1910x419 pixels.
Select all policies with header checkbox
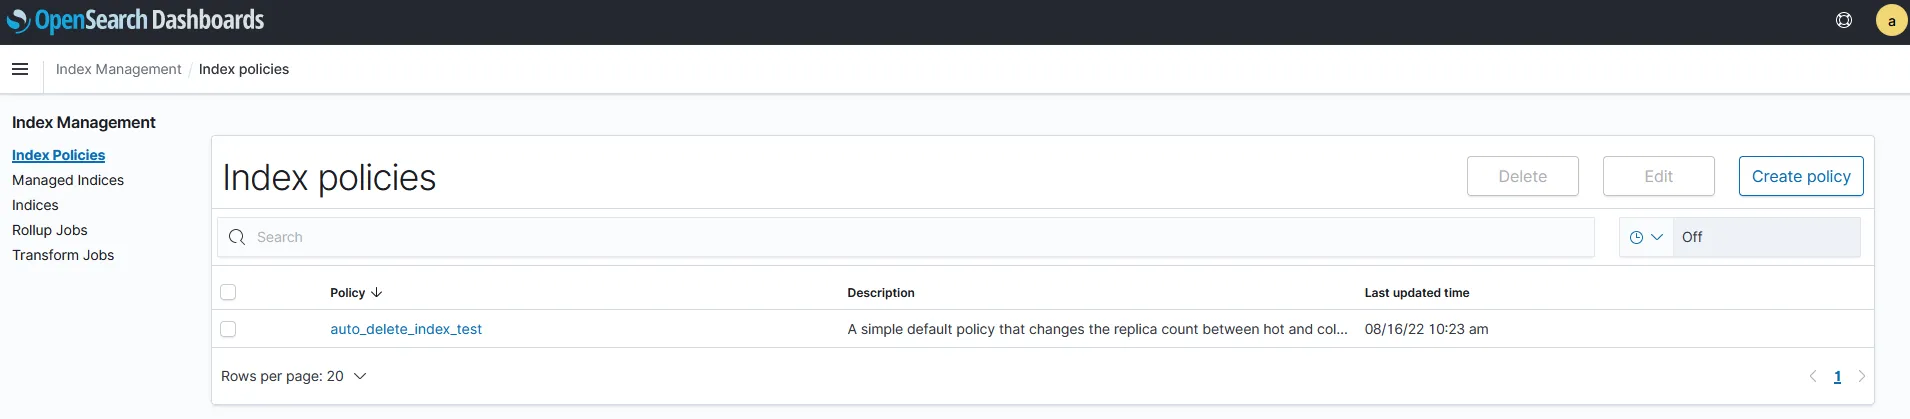(228, 292)
